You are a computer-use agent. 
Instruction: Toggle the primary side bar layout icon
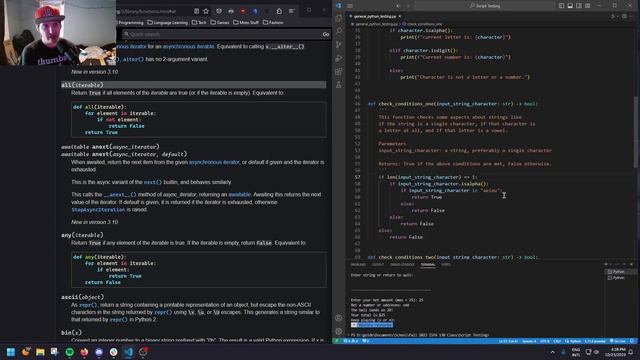click(562, 6)
